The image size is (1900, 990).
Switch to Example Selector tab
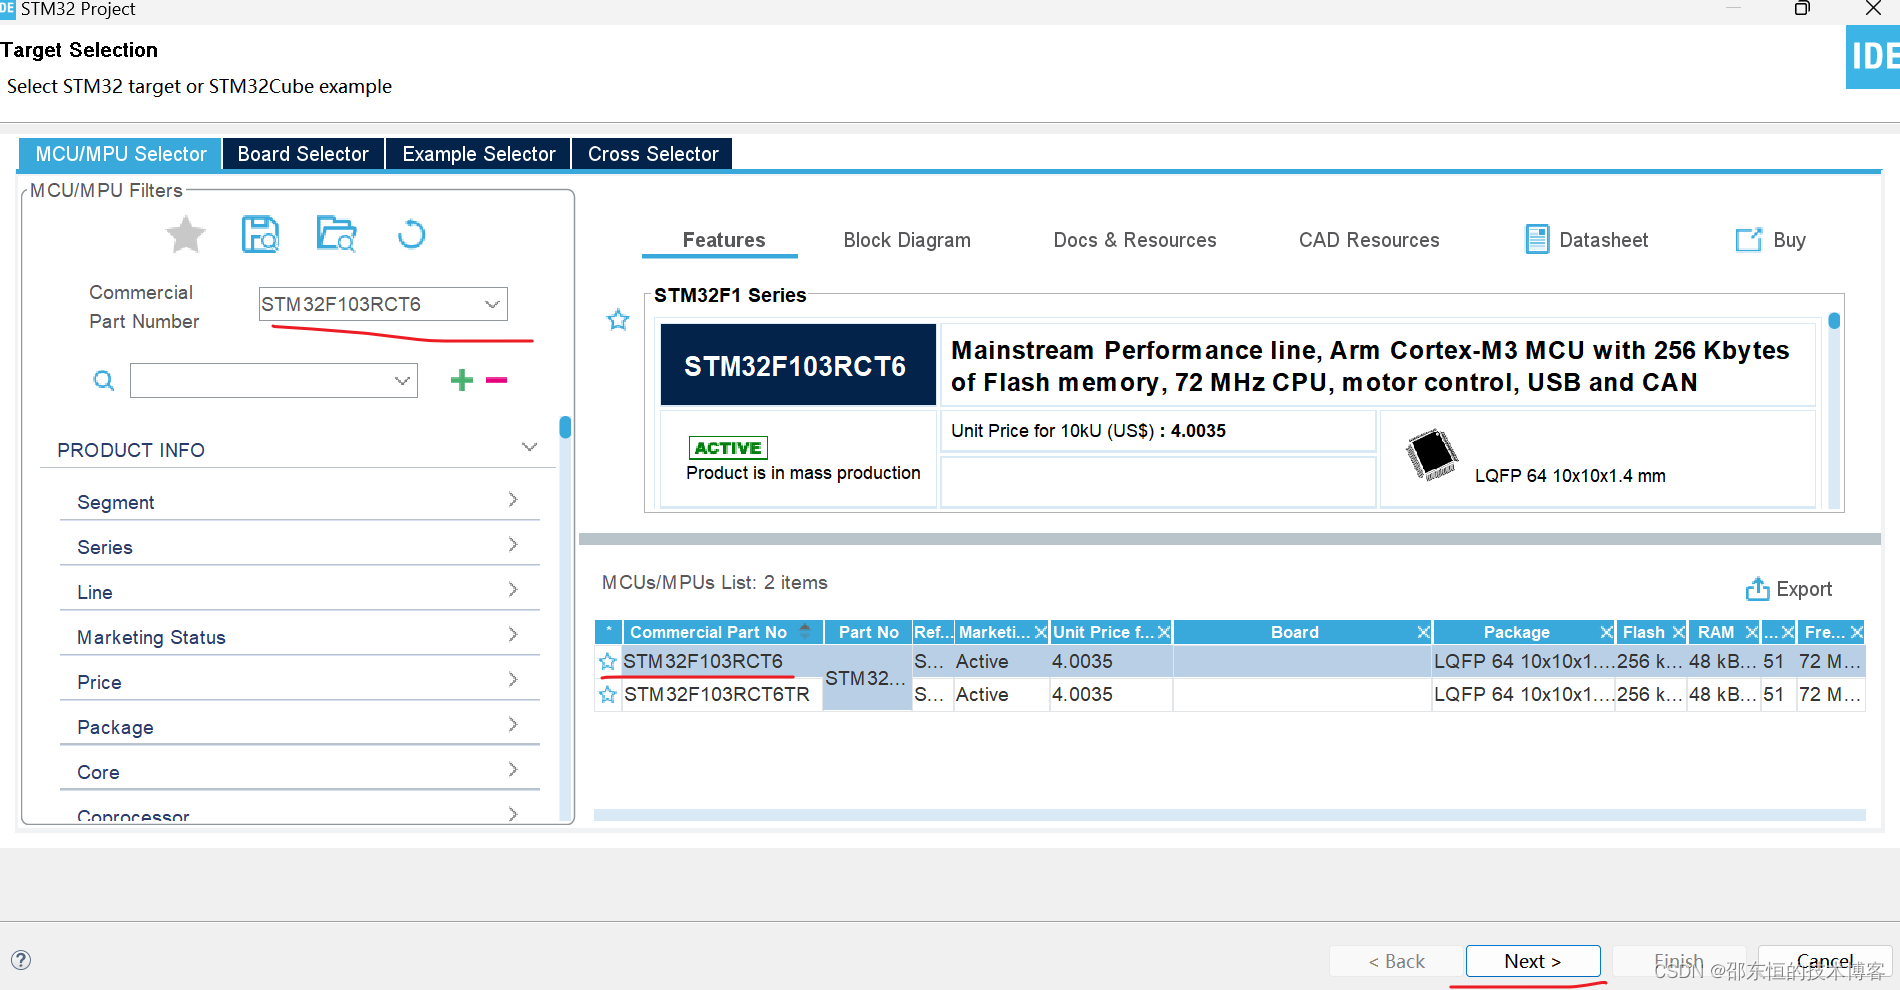[x=478, y=154]
